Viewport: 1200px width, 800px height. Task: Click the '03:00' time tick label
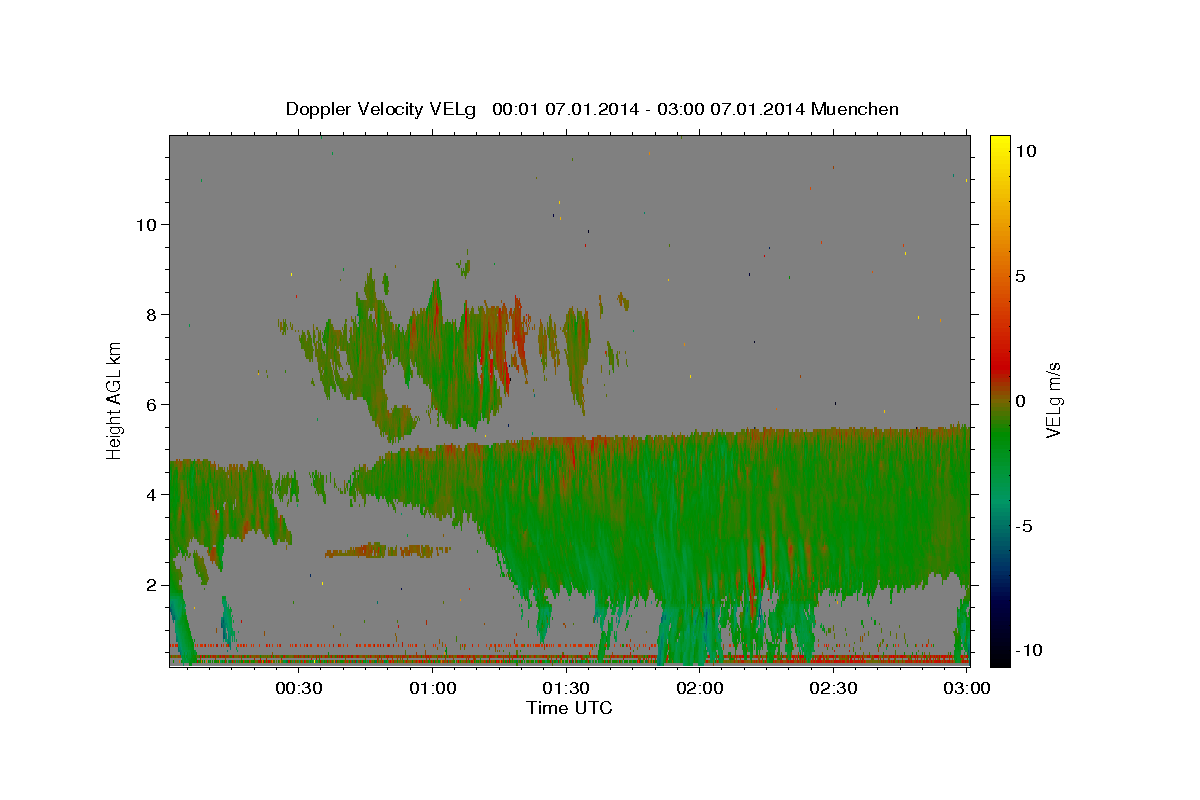pos(967,688)
